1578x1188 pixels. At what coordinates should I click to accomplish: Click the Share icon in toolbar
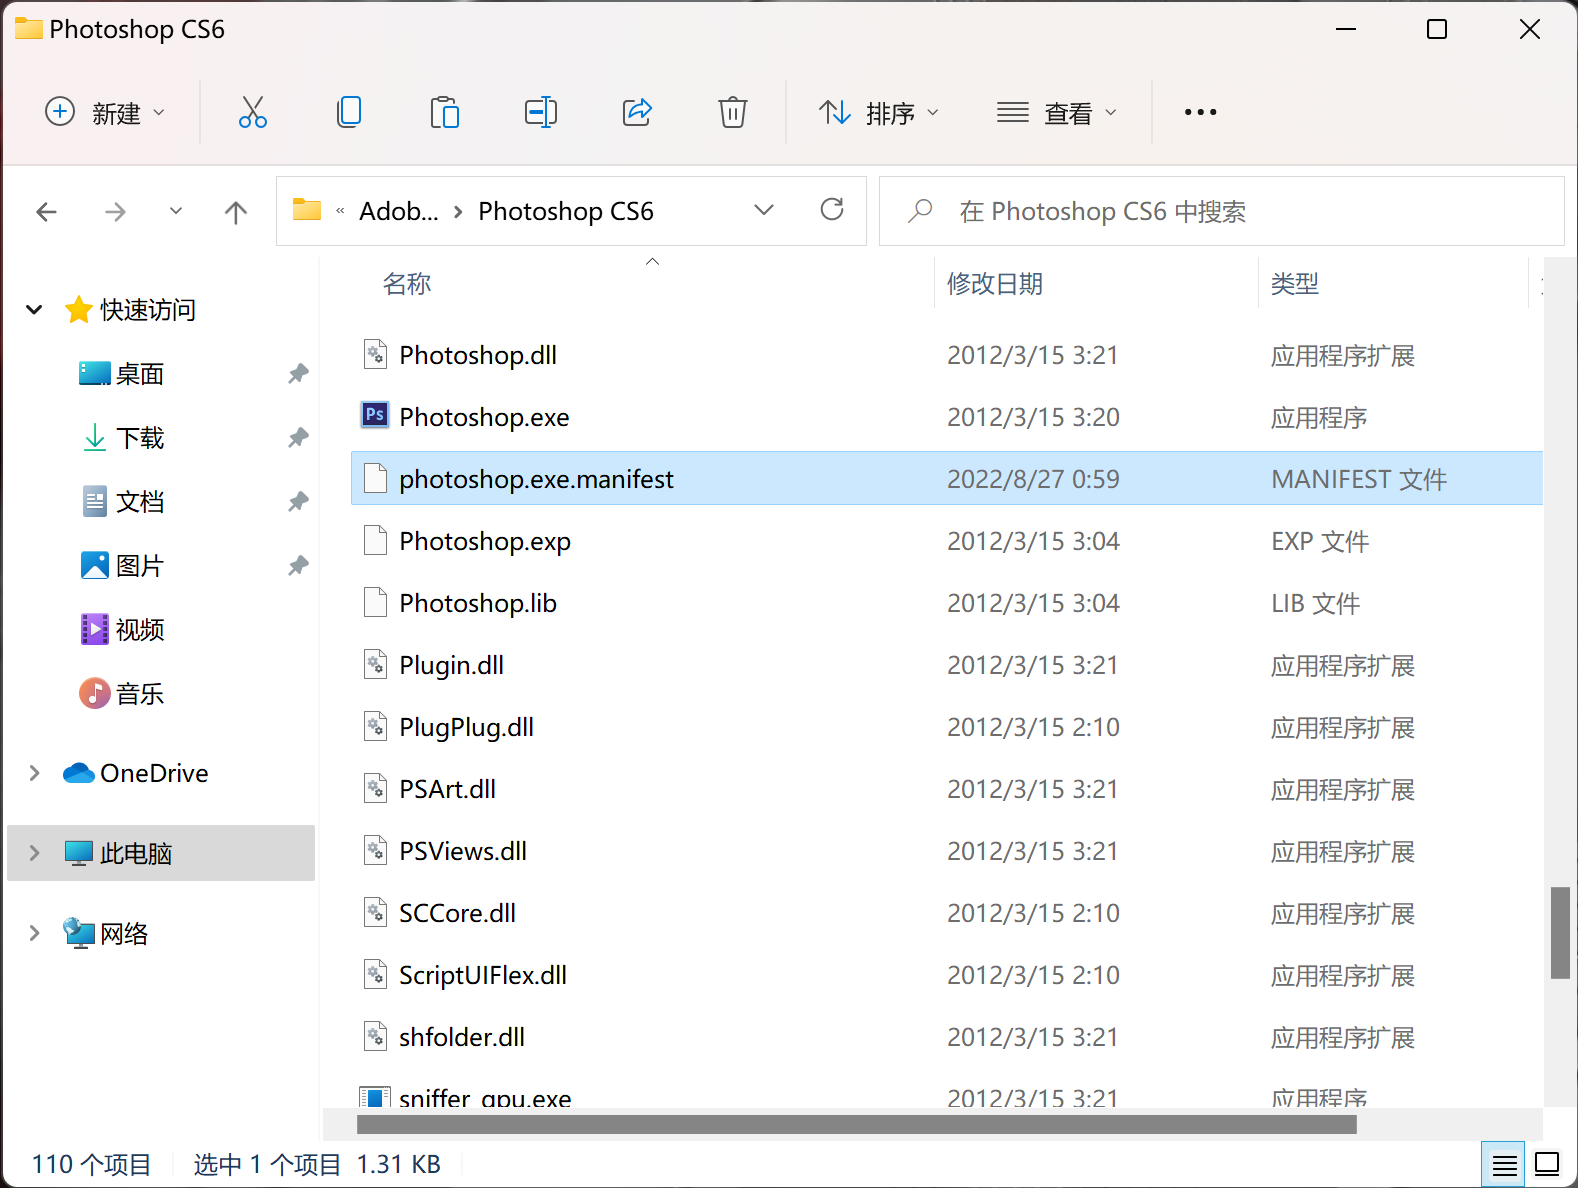point(637,112)
